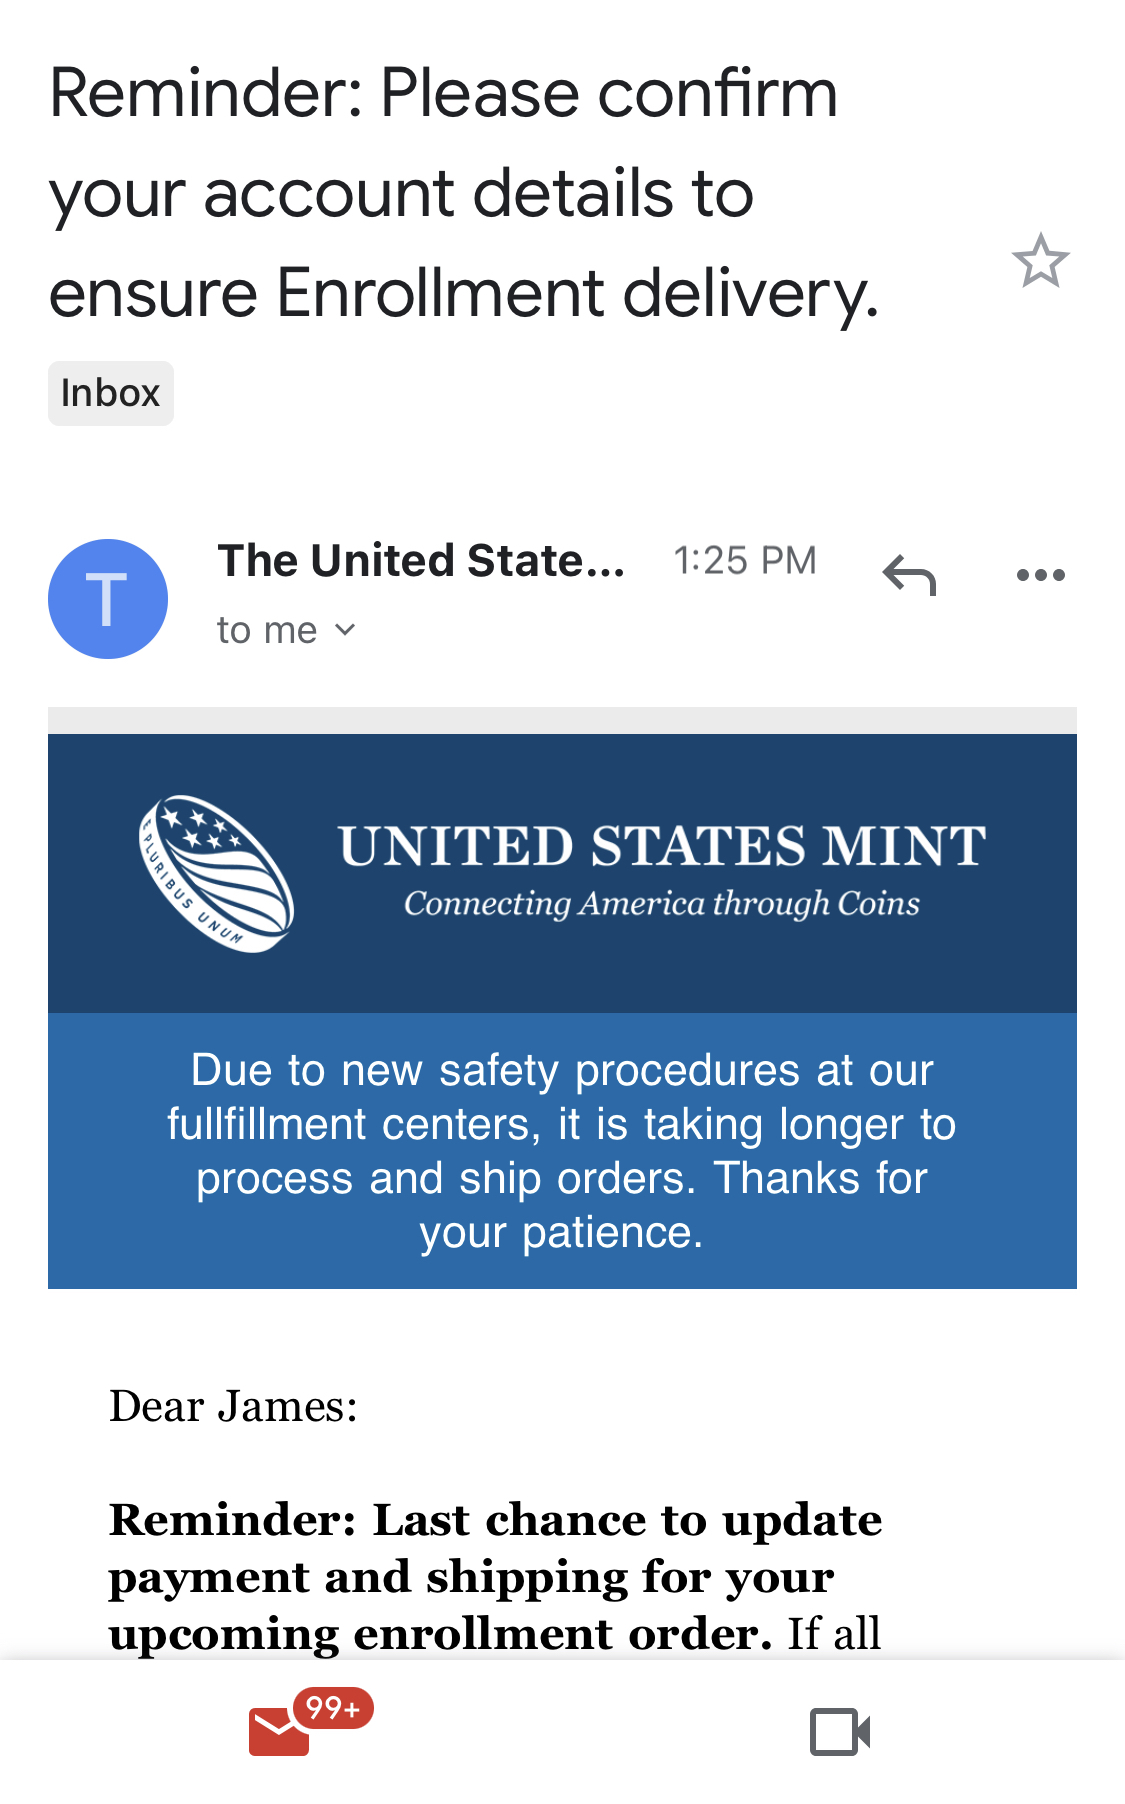Viewport: 1125px width, 1804px height.
Task: Tap the United States Mint coin logo
Action: click(x=216, y=873)
